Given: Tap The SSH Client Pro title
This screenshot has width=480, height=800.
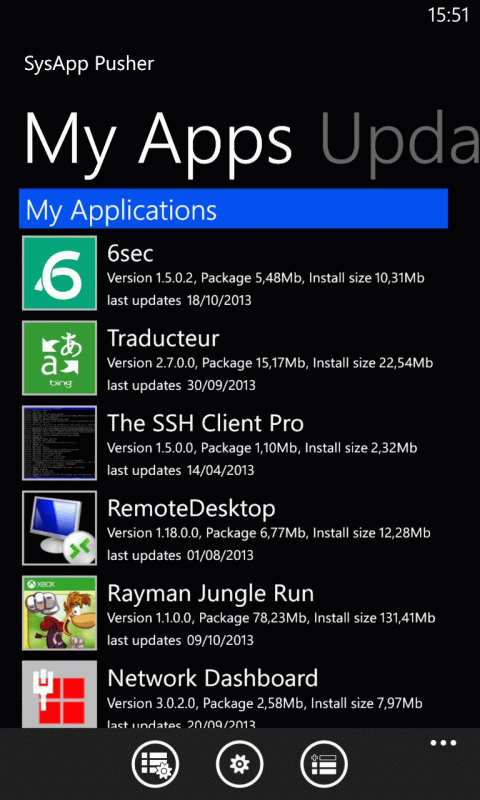Looking at the screenshot, I should tap(206, 423).
